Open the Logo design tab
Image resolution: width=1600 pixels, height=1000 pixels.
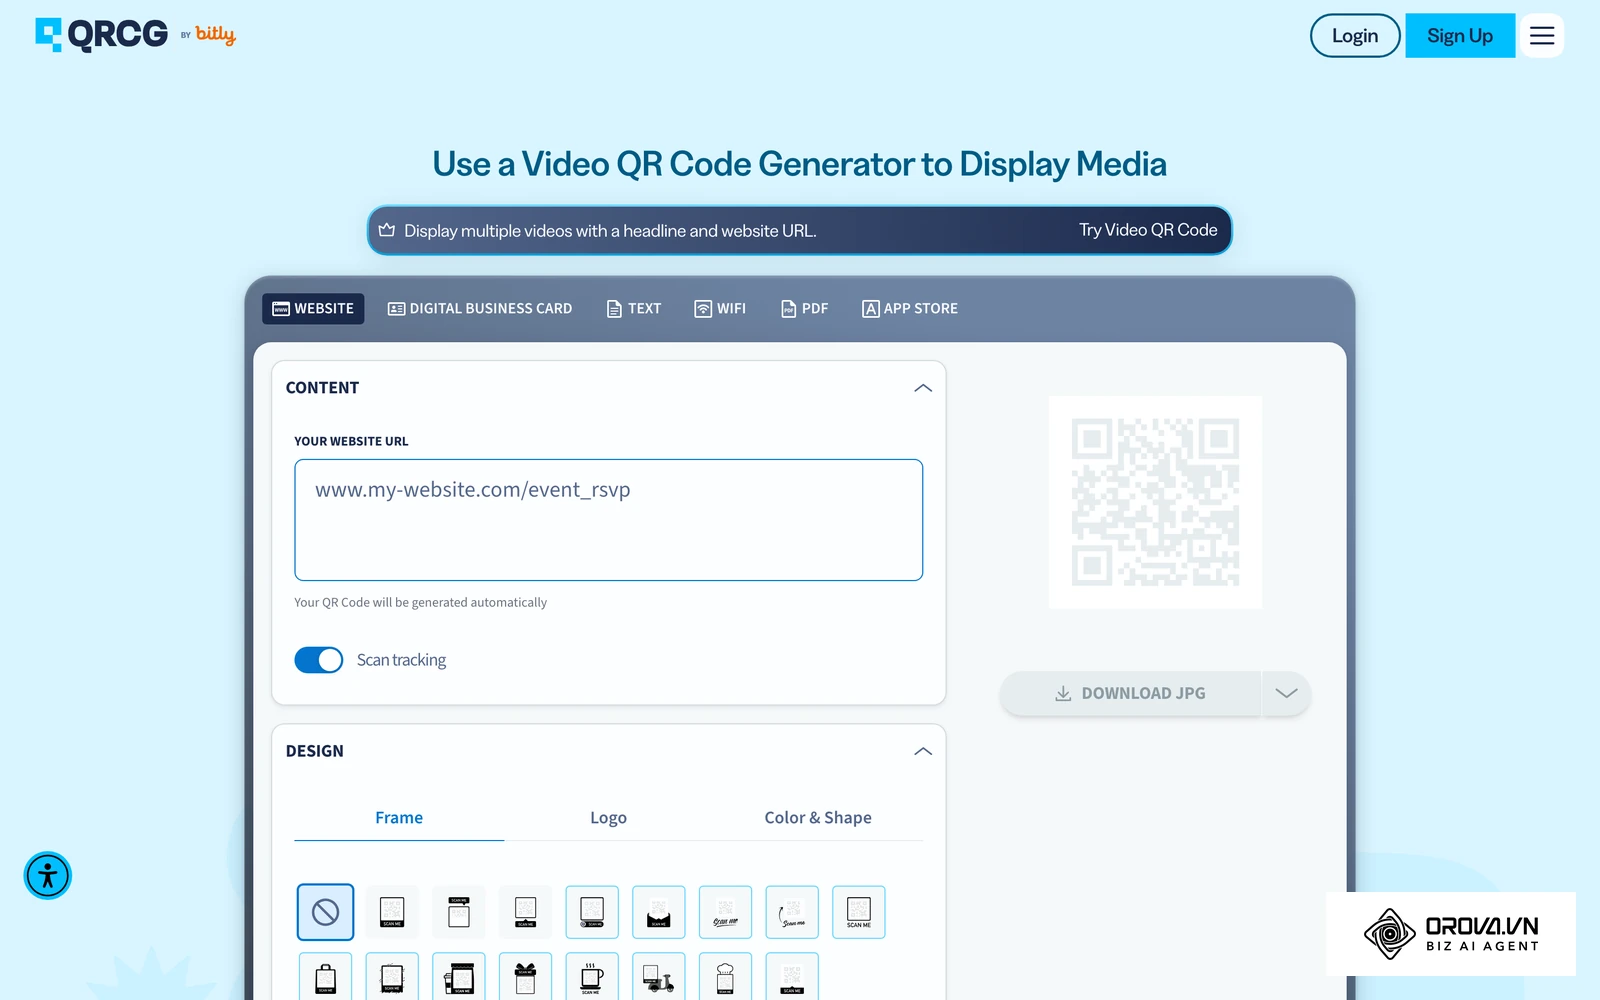tap(608, 818)
